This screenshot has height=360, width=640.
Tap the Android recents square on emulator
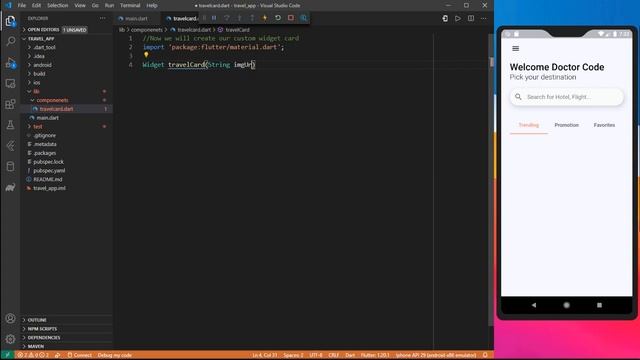pos(599,305)
